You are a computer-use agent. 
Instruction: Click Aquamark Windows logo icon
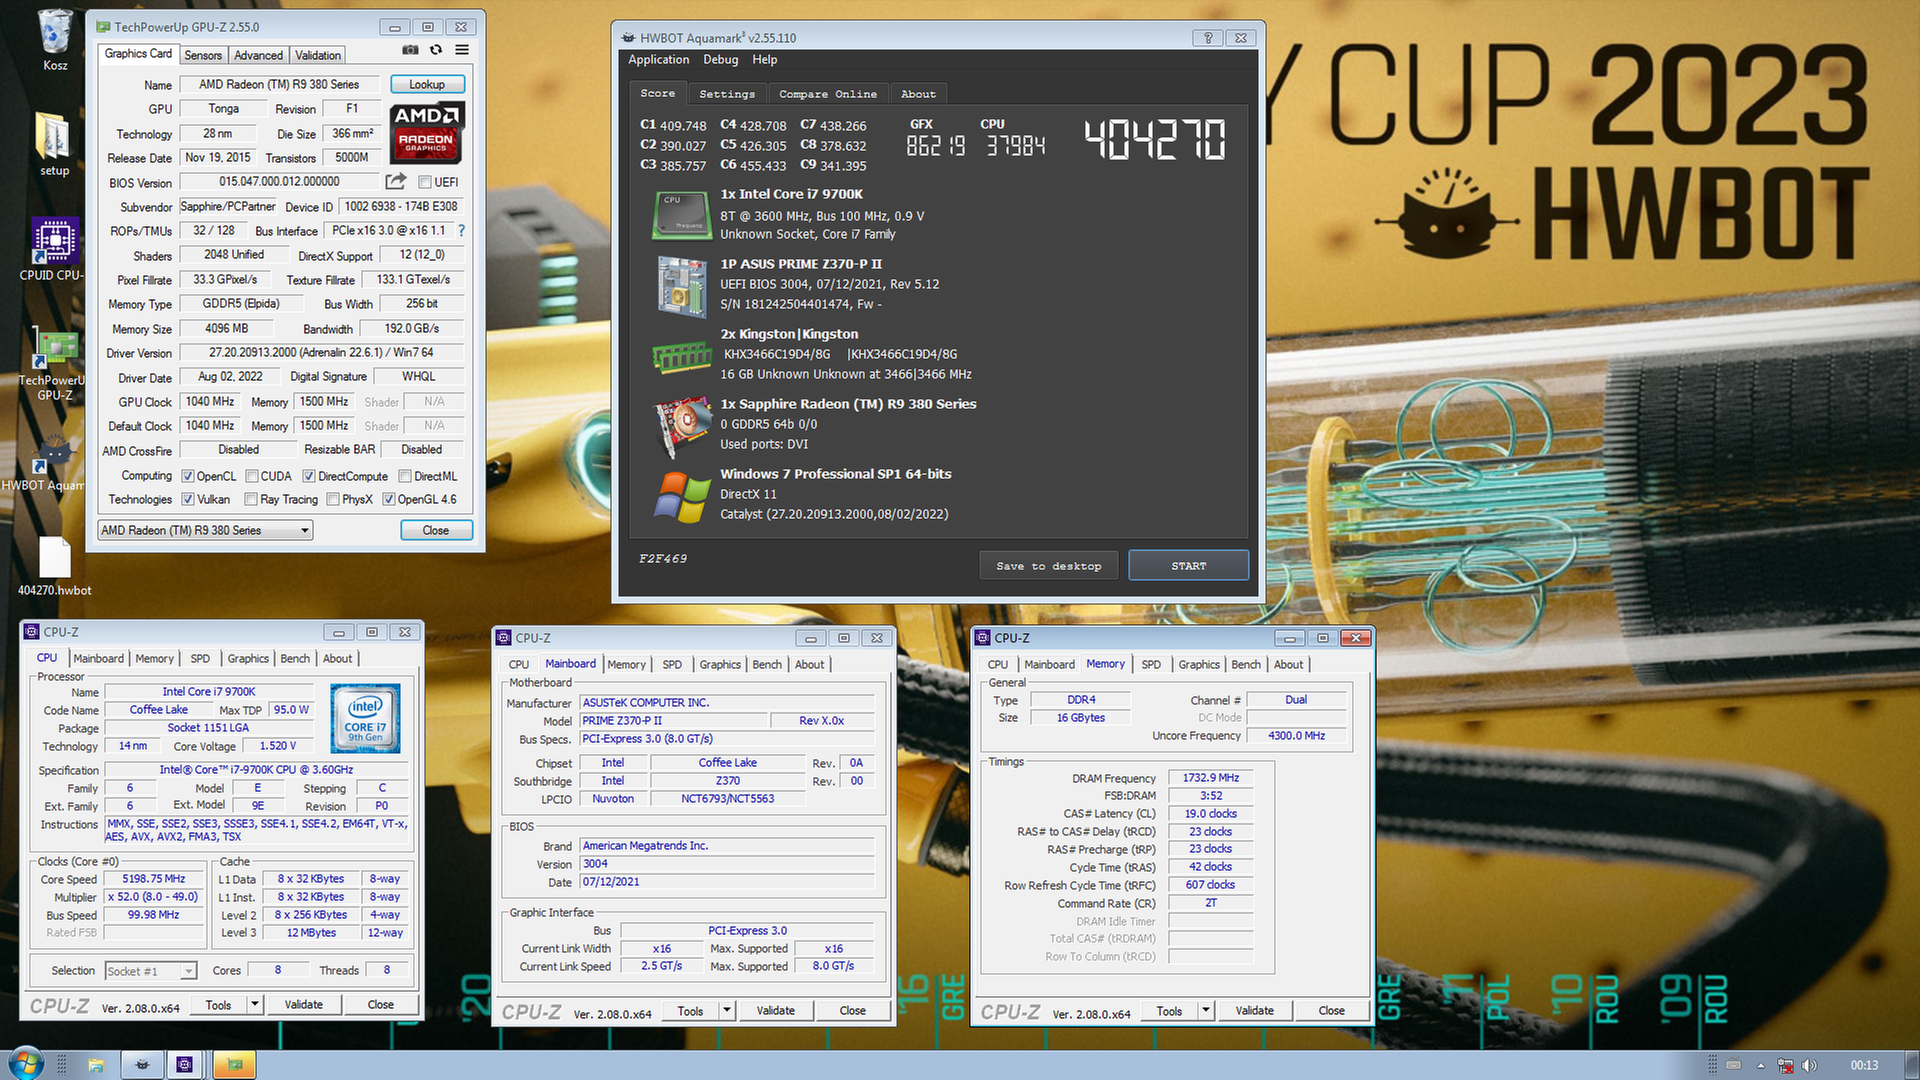click(681, 496)
